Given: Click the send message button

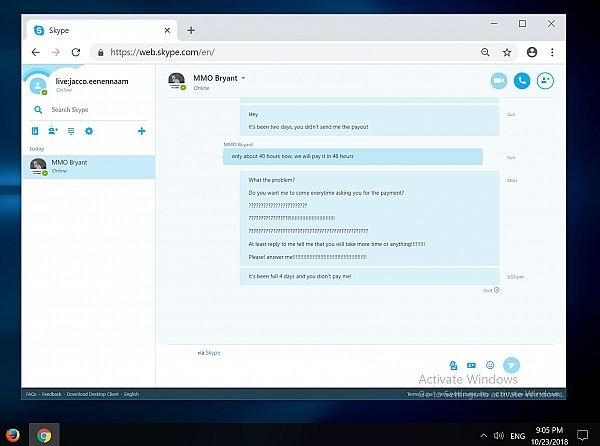Looking at the screenshot, I should click(x=511, y=365).
